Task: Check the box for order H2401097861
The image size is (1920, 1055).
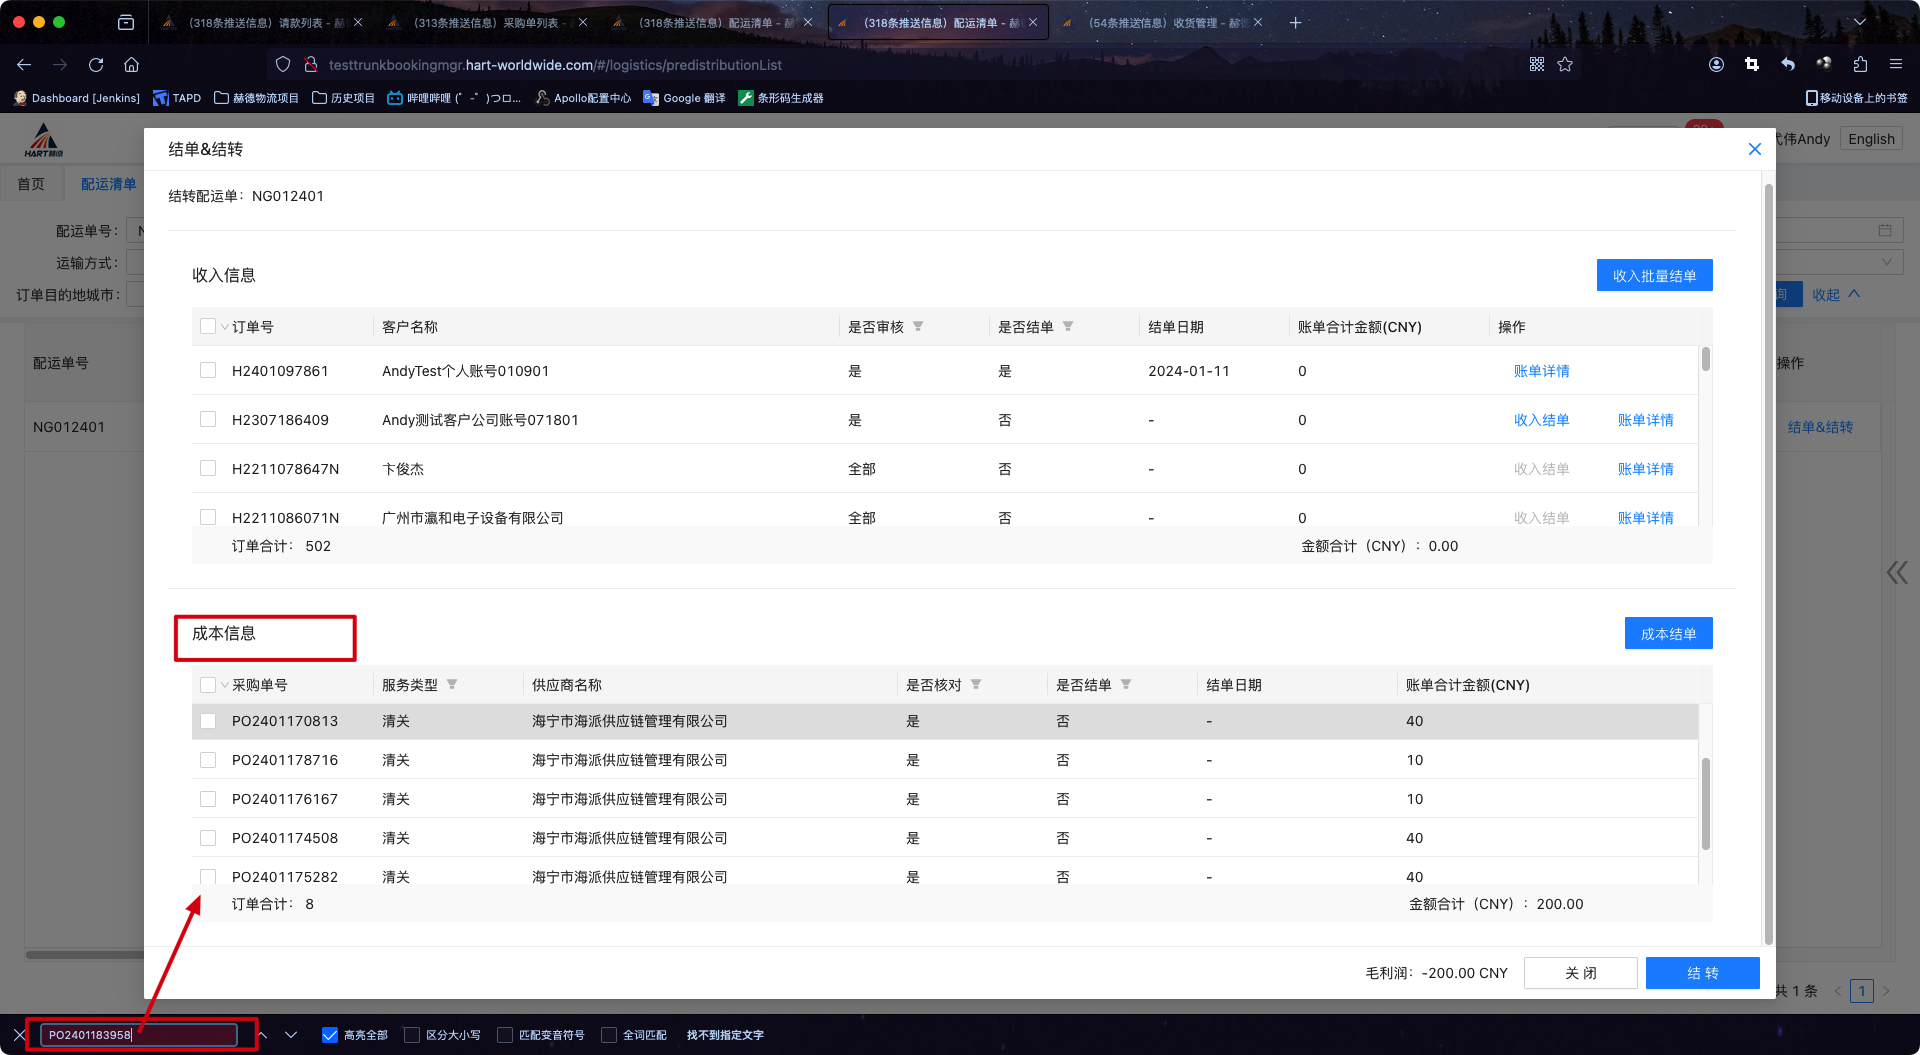Action: pos(208,371)
